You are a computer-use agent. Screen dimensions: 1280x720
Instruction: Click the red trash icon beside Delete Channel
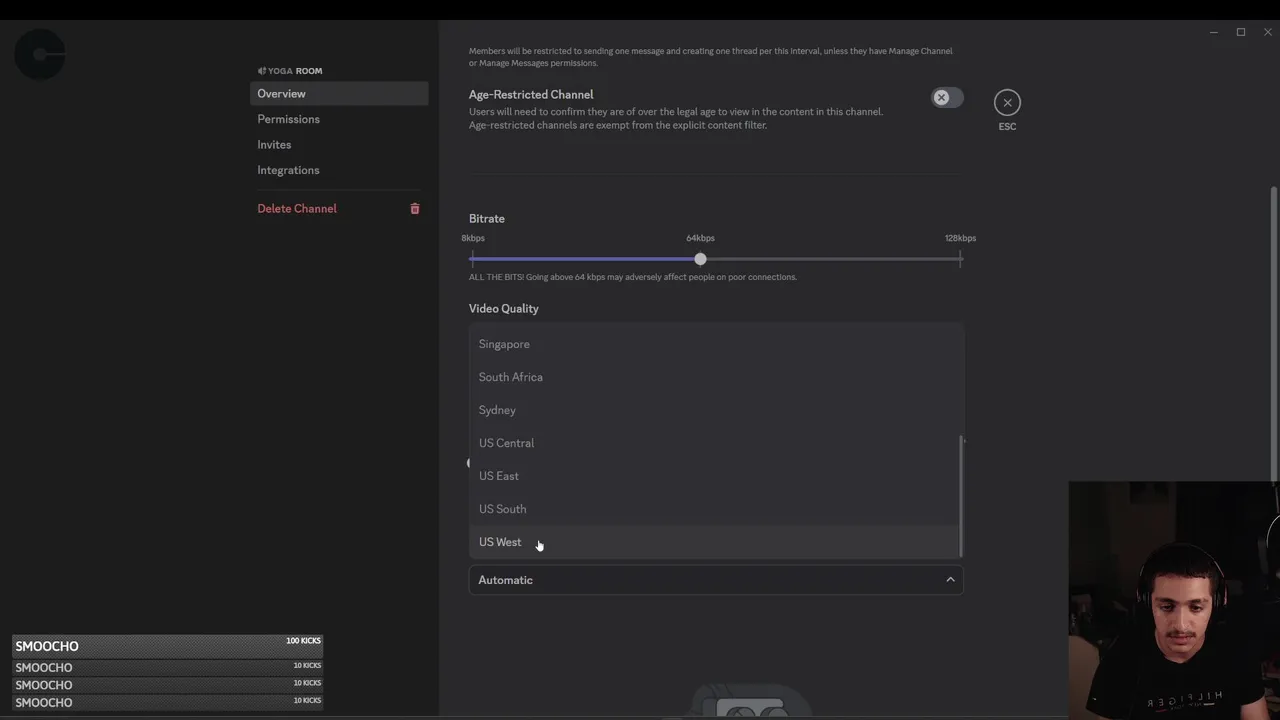pyautogui.click(x=415, y=209)
